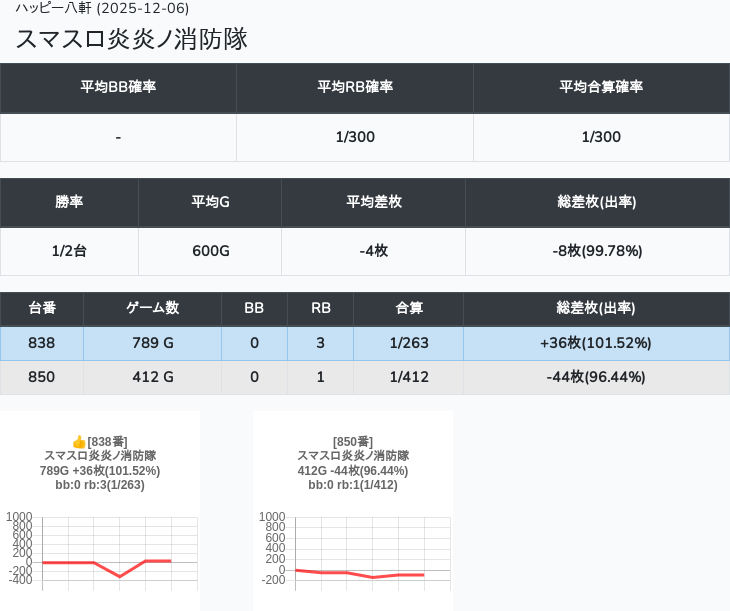The height and width of the screenshot is (611, 730).
Task: Click the thumbs-up icon on machine 838 chart
Action: point(79,442)
